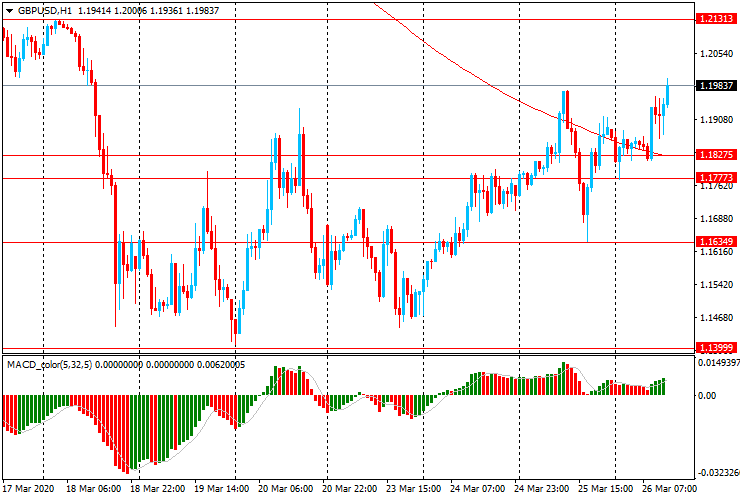Click the current price label 1.19837
740x500 pixels.
pyautogui.click(x=716, y=85)
